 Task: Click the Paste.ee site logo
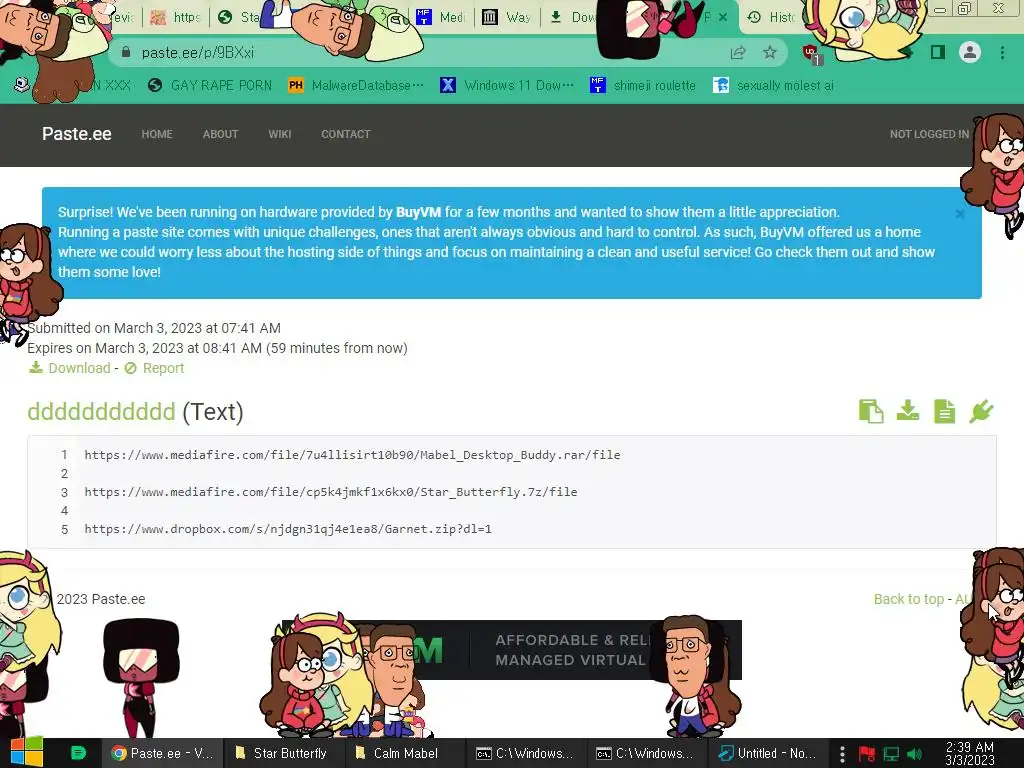coord(76,134)
